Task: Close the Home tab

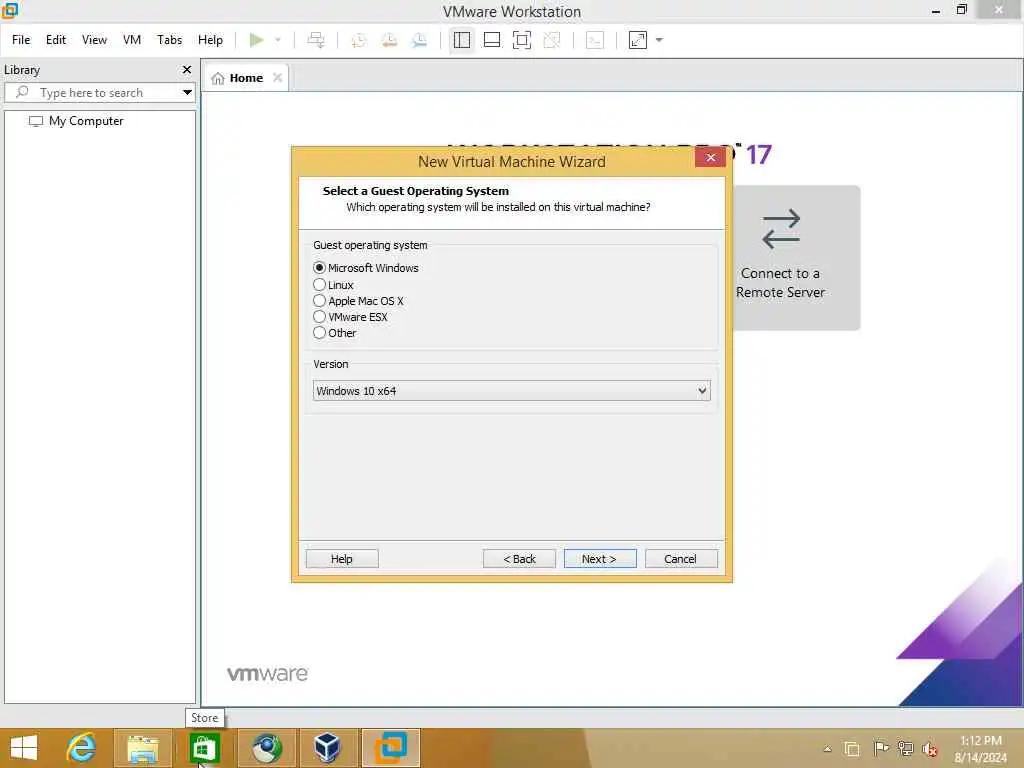Action: [x=278, y=78]
